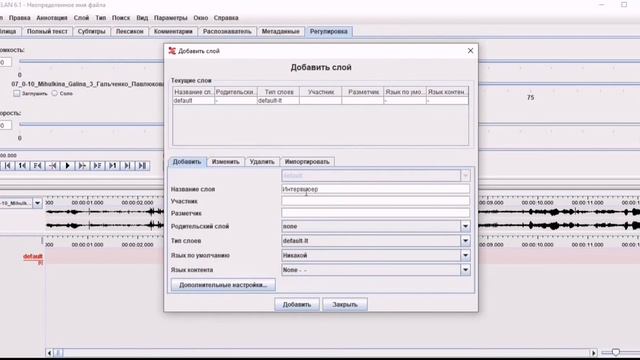Switch to the Удалить tab in dialog

tap(262, 162)
